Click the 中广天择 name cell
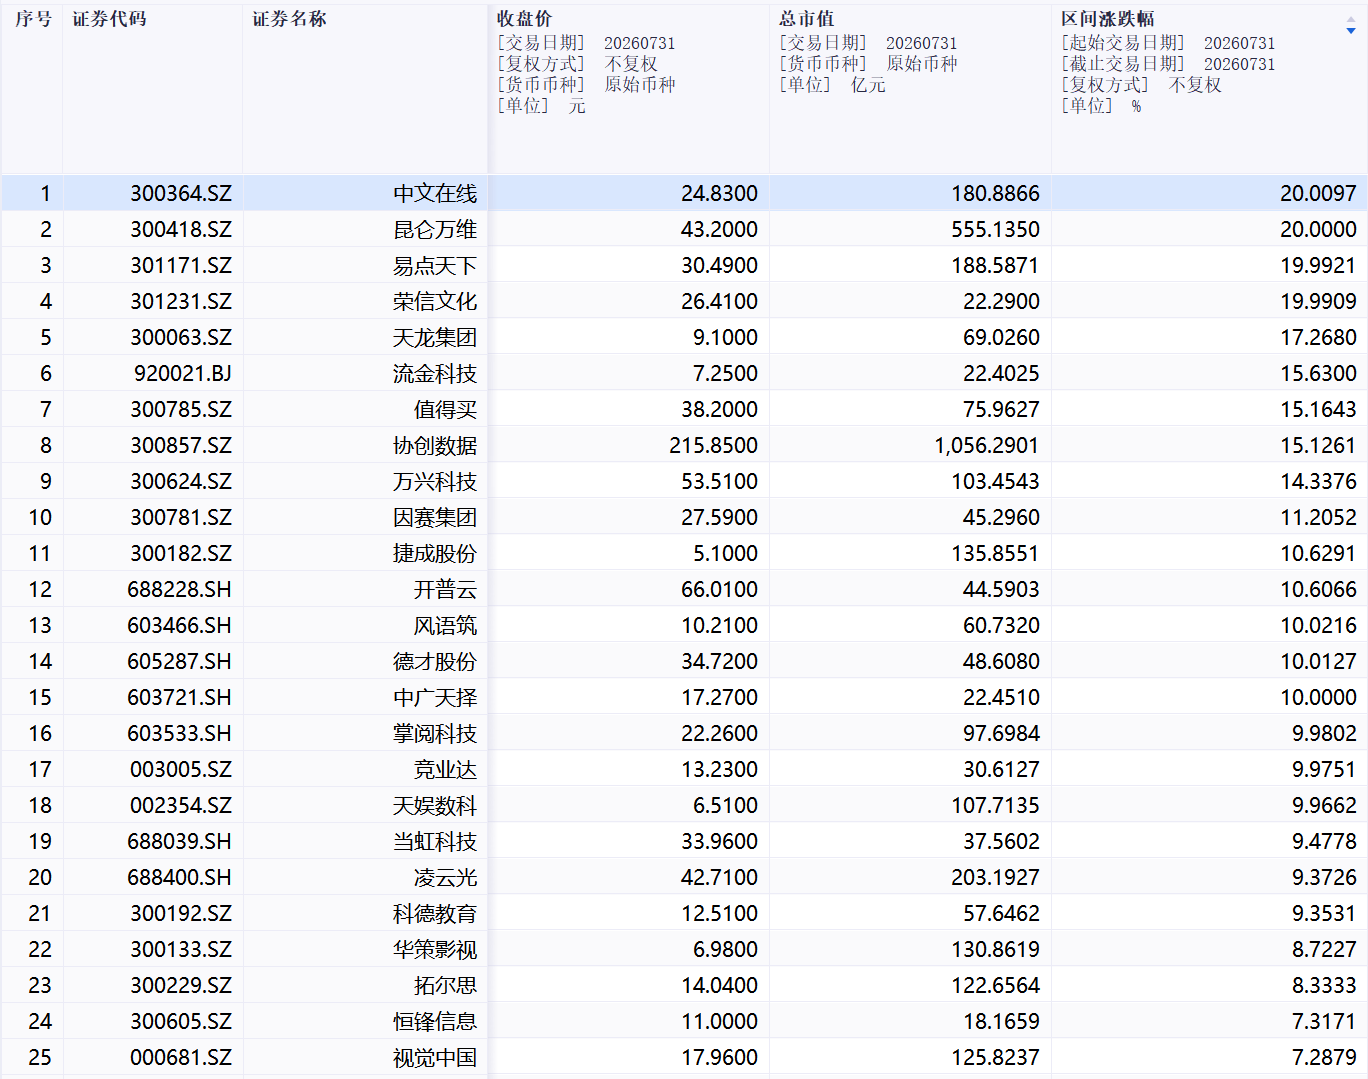The image size is (1368, 1079). (435, 697)
